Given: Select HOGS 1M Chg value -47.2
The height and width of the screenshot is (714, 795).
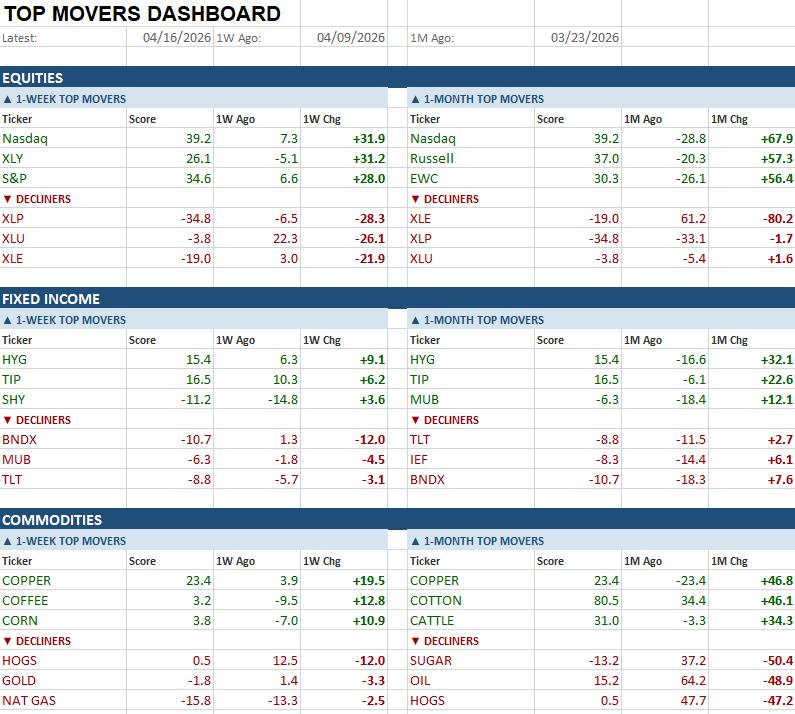Looking at the screenshot, I should coord(752,701).
